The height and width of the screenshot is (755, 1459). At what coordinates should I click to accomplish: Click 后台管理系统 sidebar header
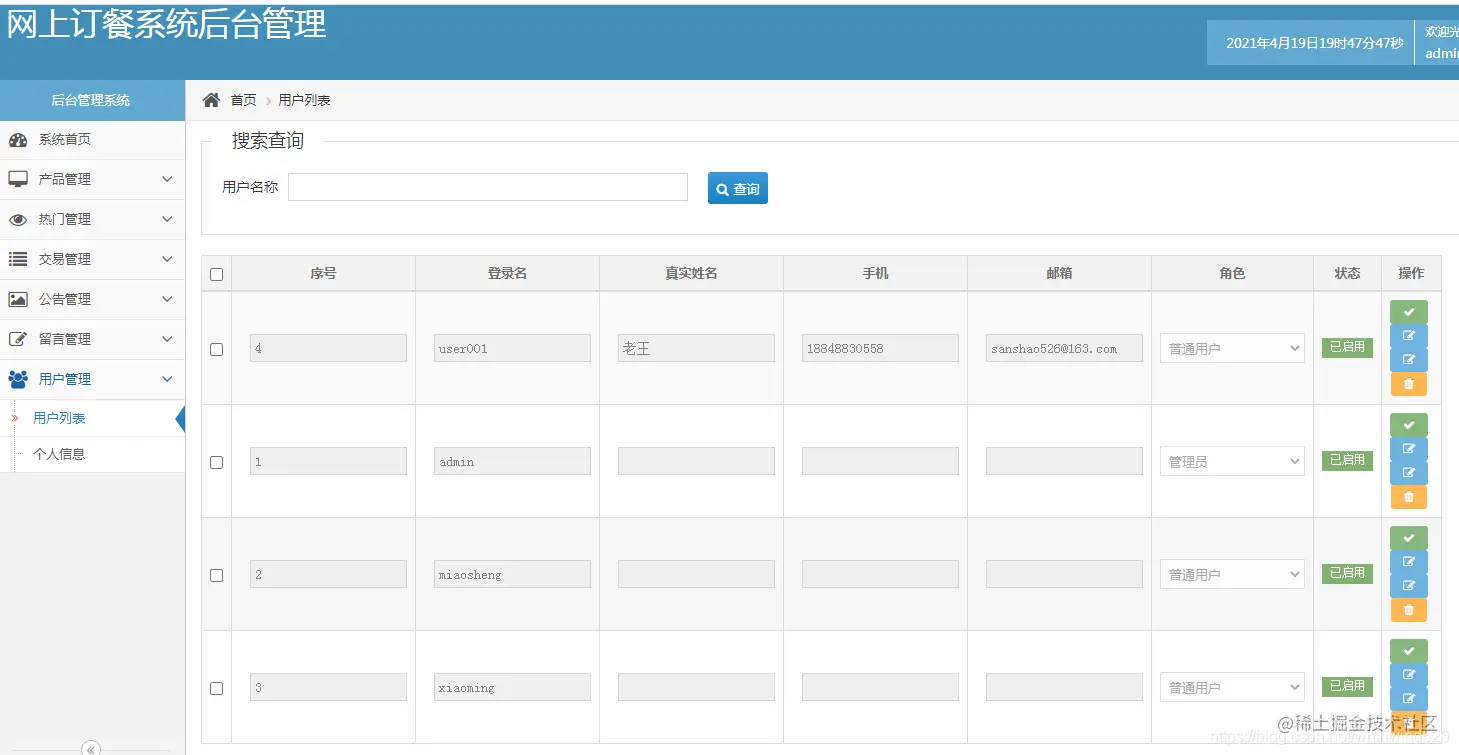92,100
